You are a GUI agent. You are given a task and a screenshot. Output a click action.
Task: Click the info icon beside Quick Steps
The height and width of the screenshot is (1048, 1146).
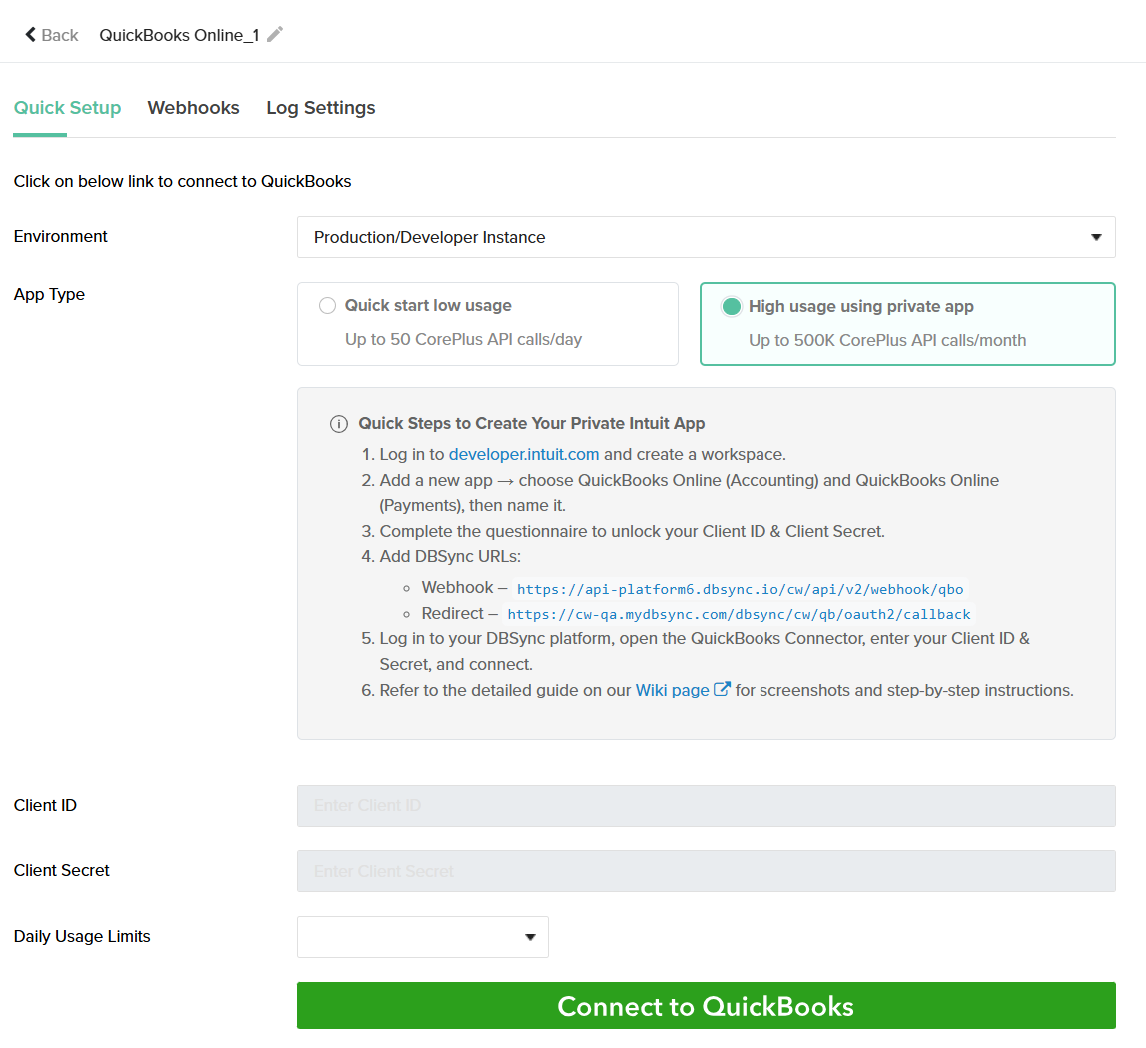click(x=339, y=424)
